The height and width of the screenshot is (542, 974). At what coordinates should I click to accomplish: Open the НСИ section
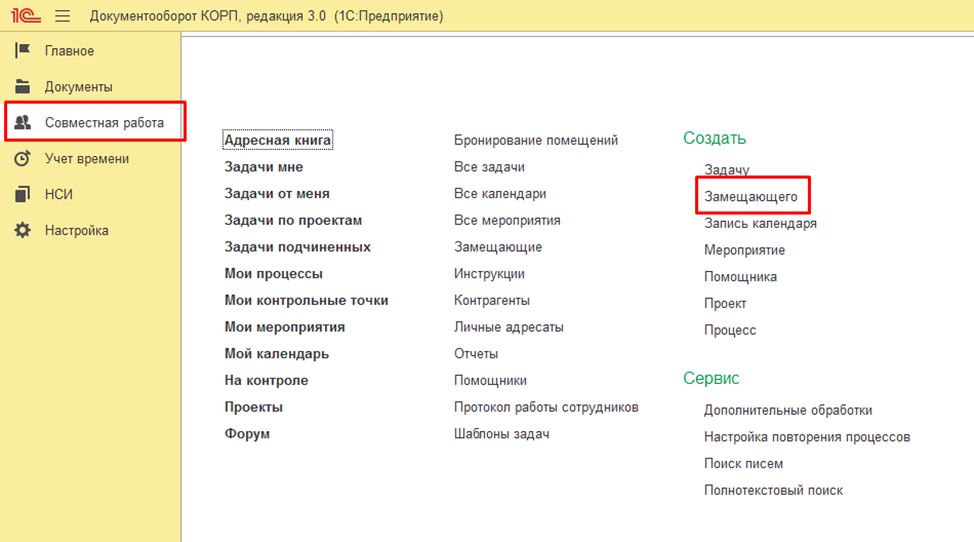[x=58, y=195]
